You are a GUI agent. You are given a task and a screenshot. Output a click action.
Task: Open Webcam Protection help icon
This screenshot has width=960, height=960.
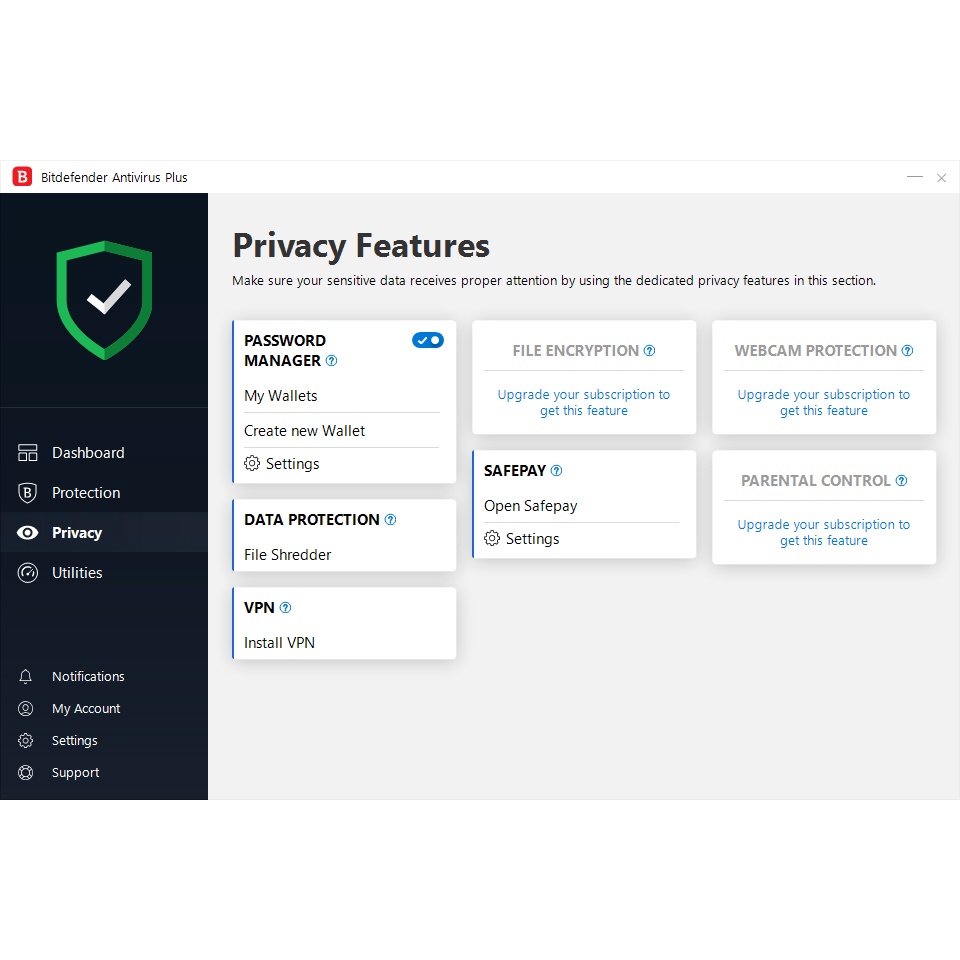[907, 351]
